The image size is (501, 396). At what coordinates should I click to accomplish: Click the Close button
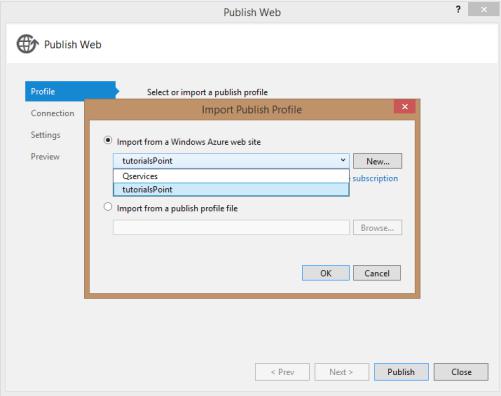(461, 372)
